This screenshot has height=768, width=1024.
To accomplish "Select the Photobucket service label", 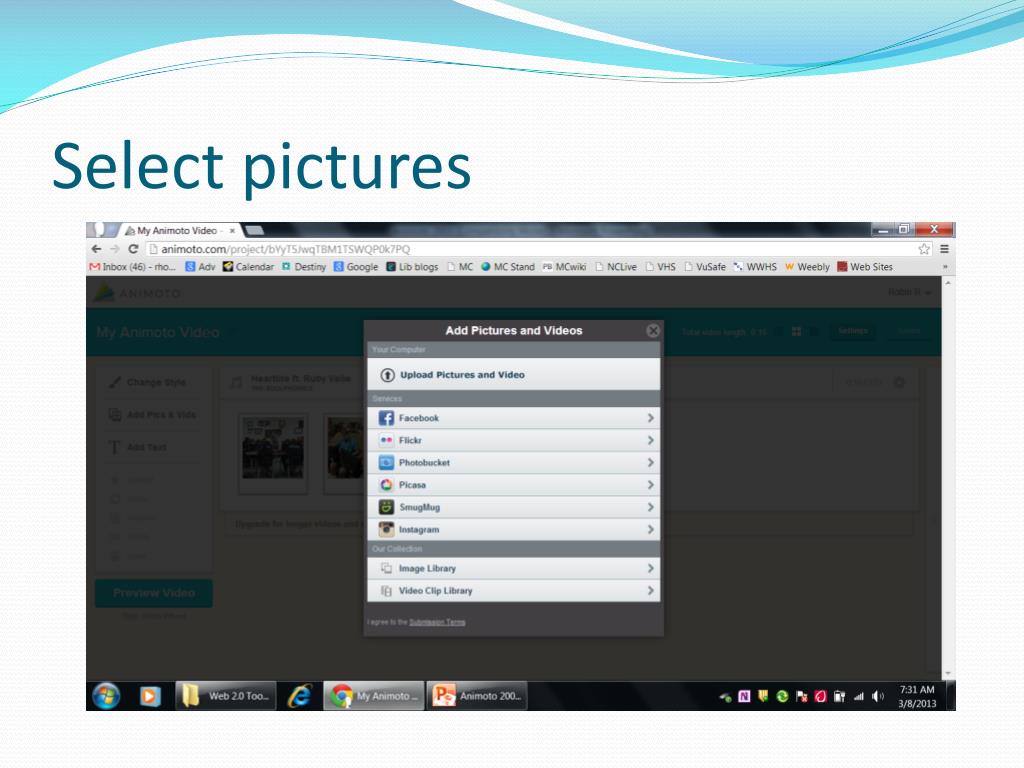I will (x=424, y=462).
